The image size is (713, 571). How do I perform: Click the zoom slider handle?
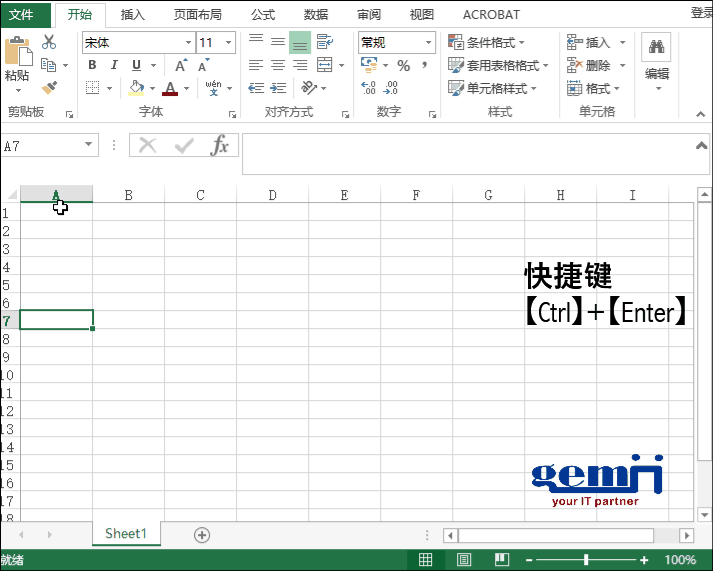tap(586, 560)
